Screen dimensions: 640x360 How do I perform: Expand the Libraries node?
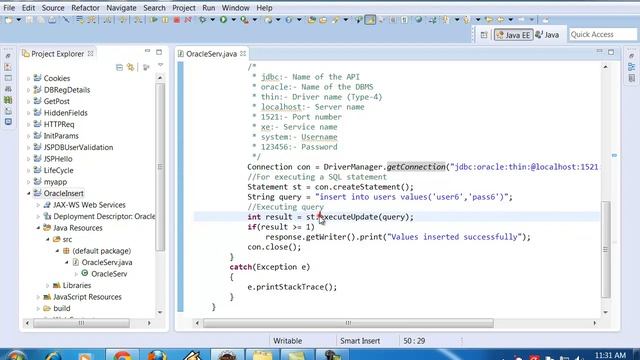[x=48, y=285]
